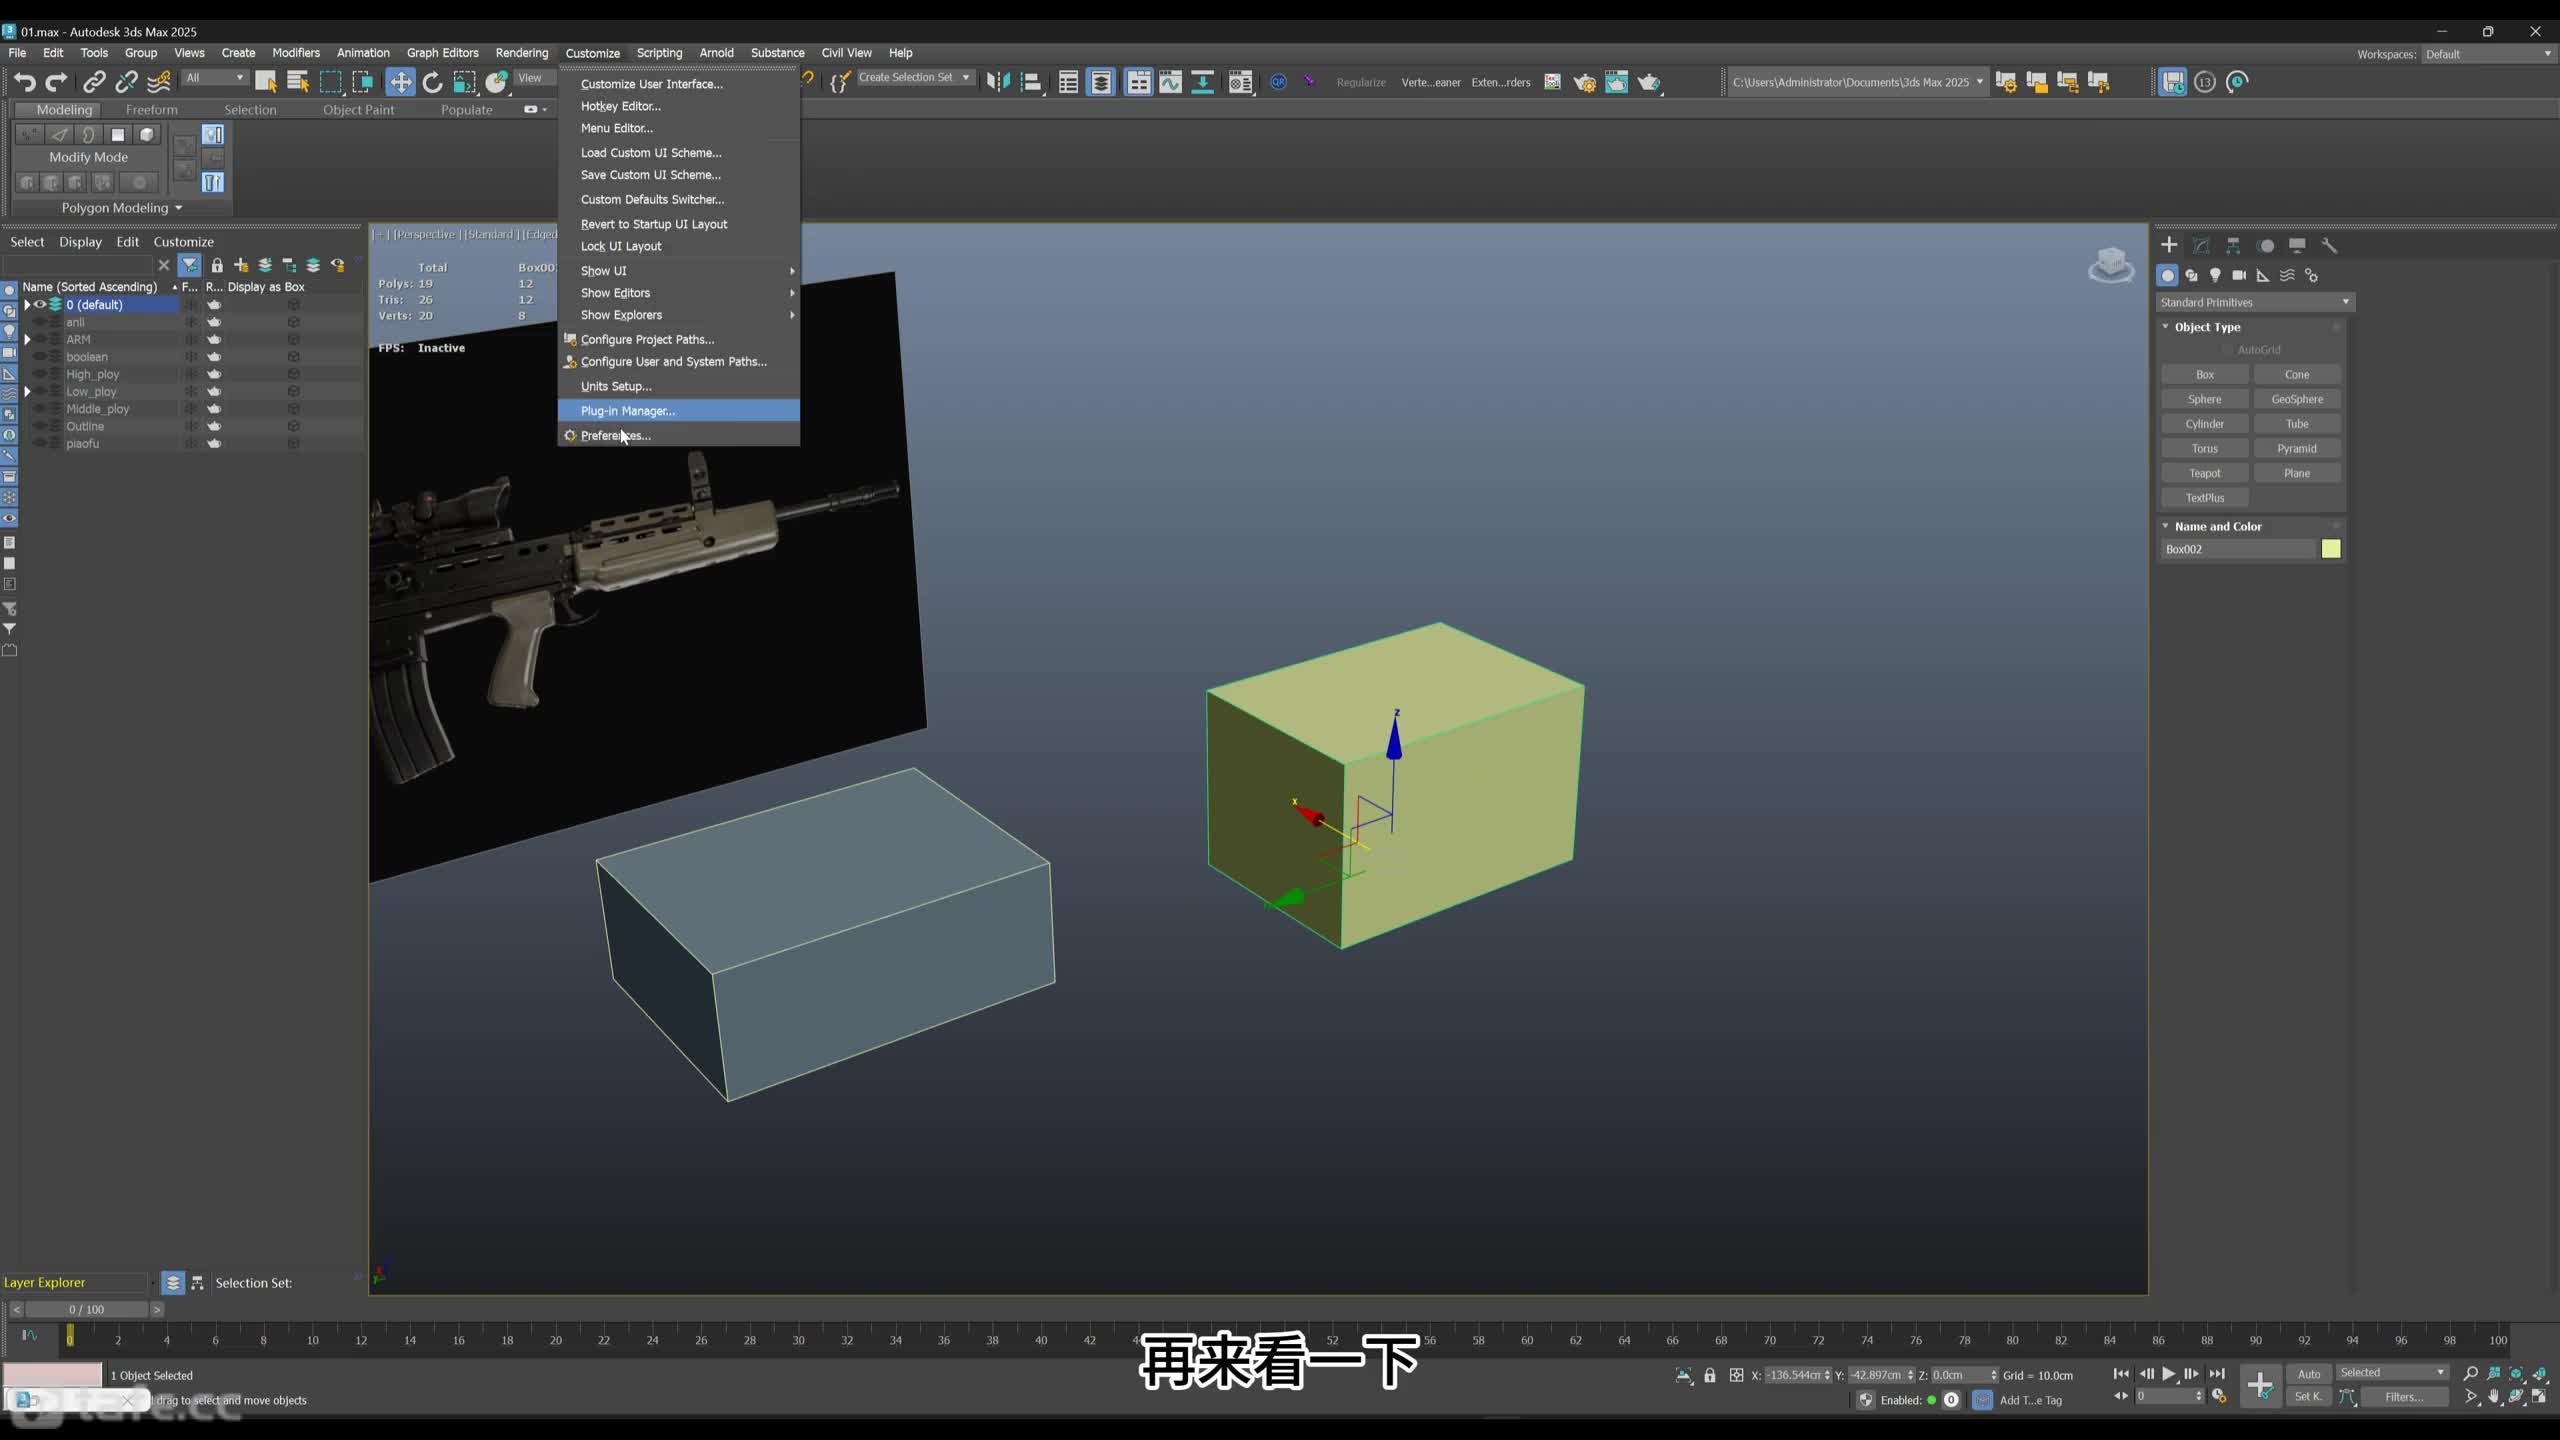Click the Unlink Selection icon
This screenshot has width=2560, height=1440.
point(126,82)
